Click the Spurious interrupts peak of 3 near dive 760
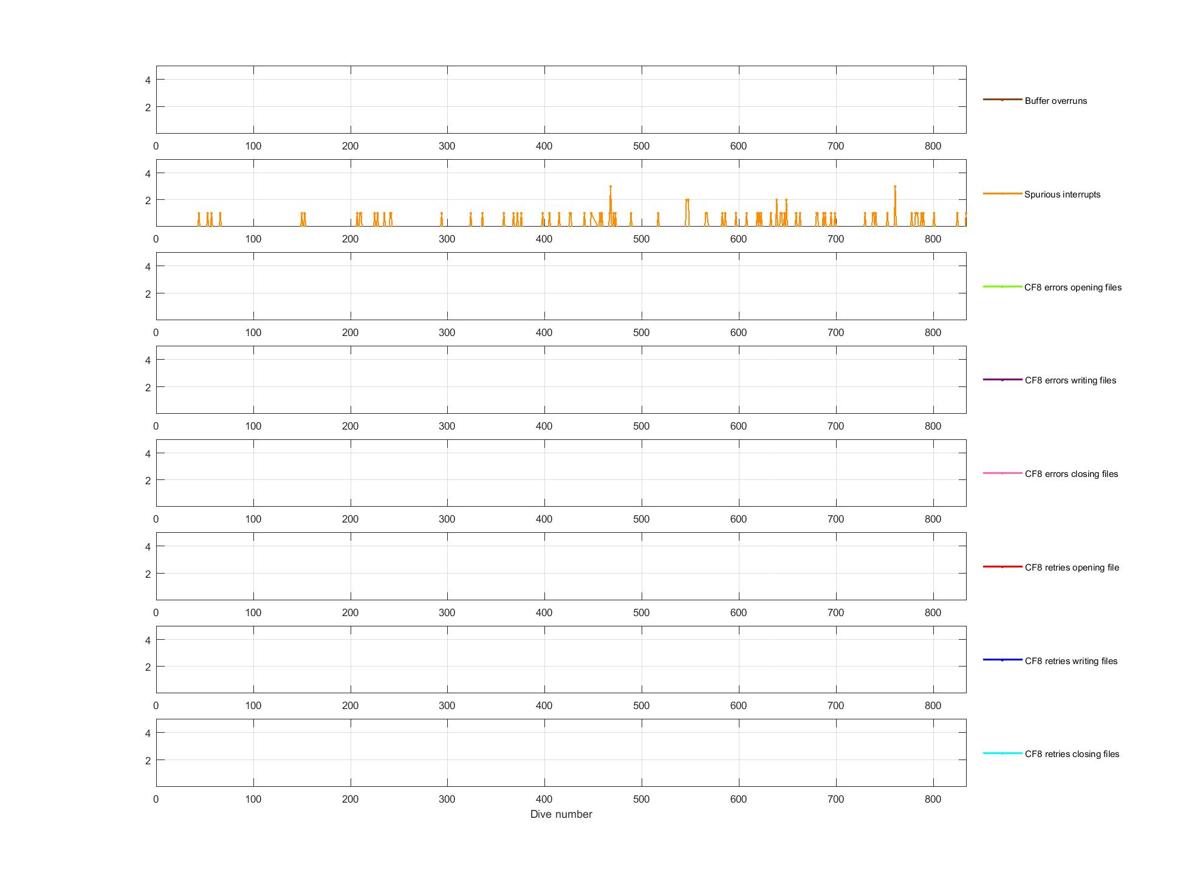 tap(894, 187)
